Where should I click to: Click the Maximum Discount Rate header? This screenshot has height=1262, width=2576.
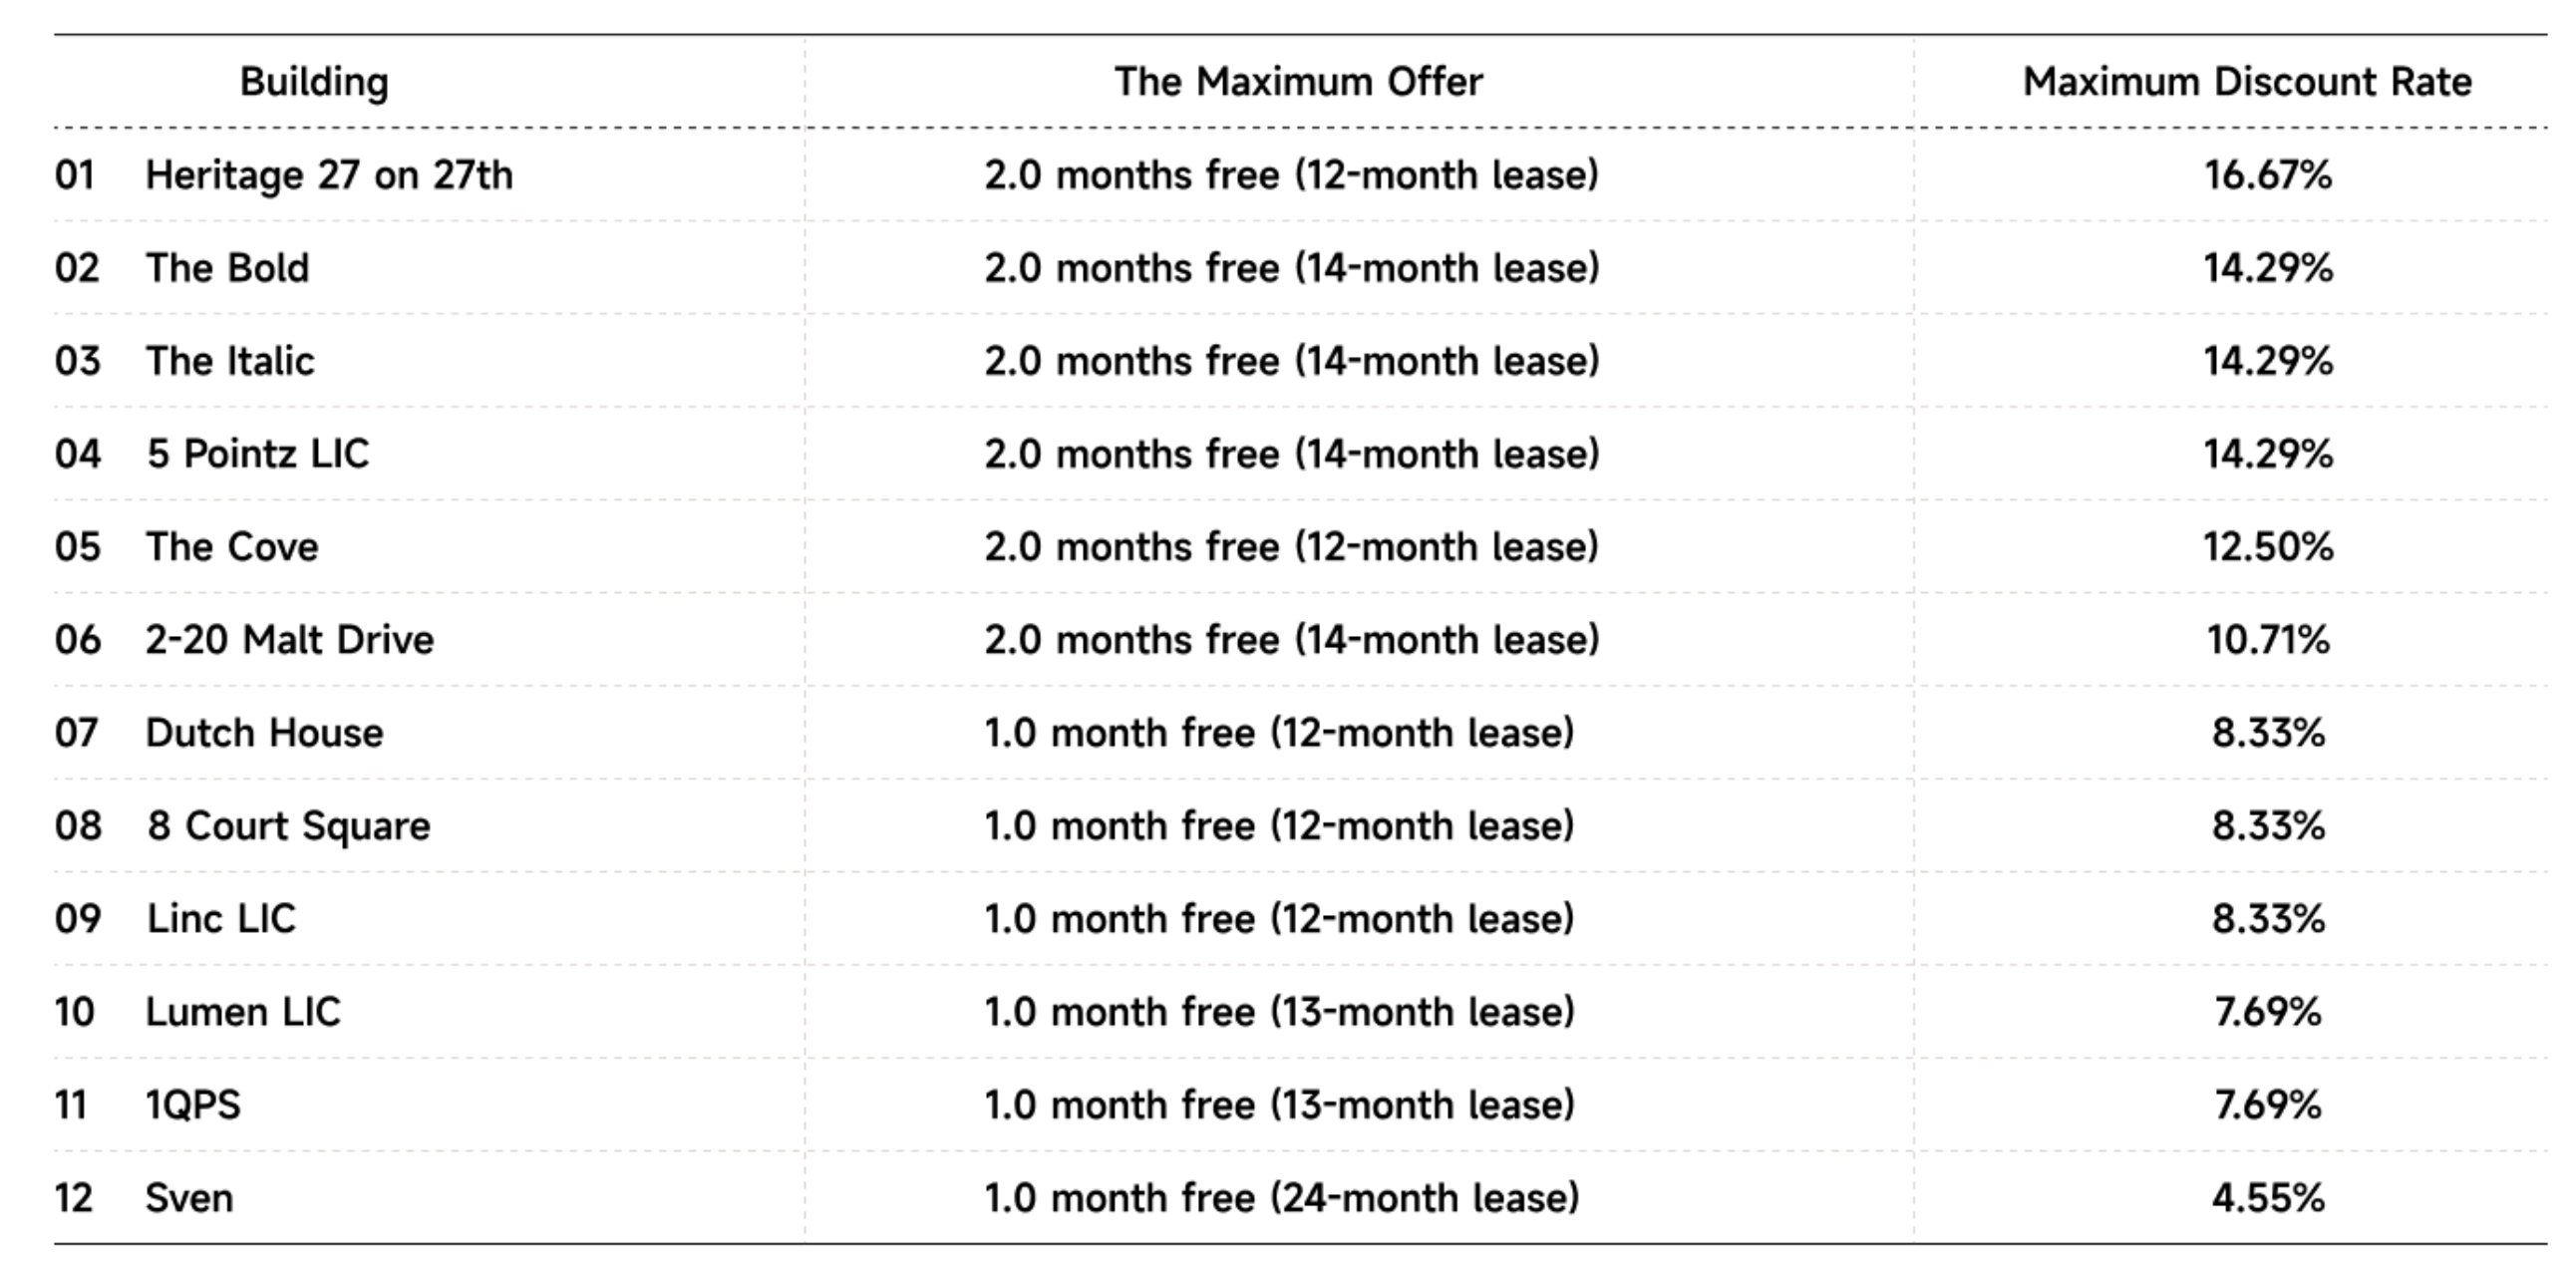click(2247, 81)
